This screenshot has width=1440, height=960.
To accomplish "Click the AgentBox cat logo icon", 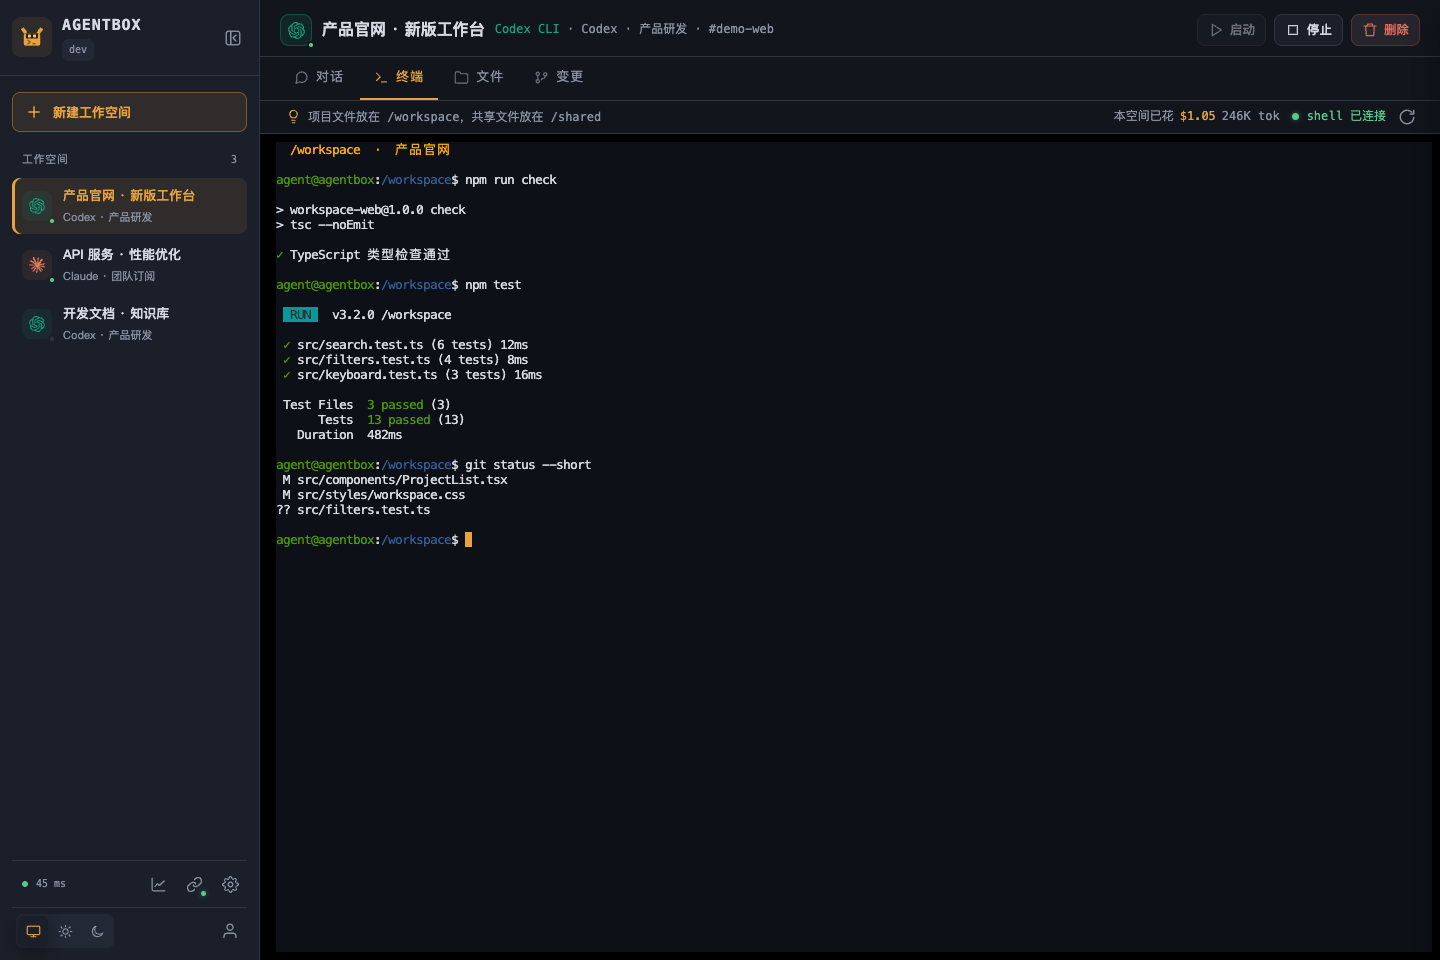I will click(32, 37).
